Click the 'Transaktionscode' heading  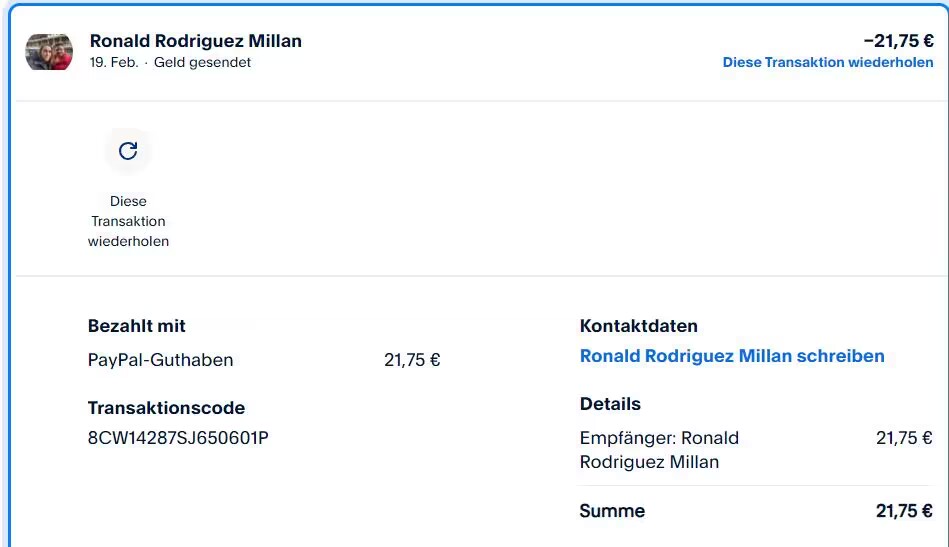(x=166, y=408)
